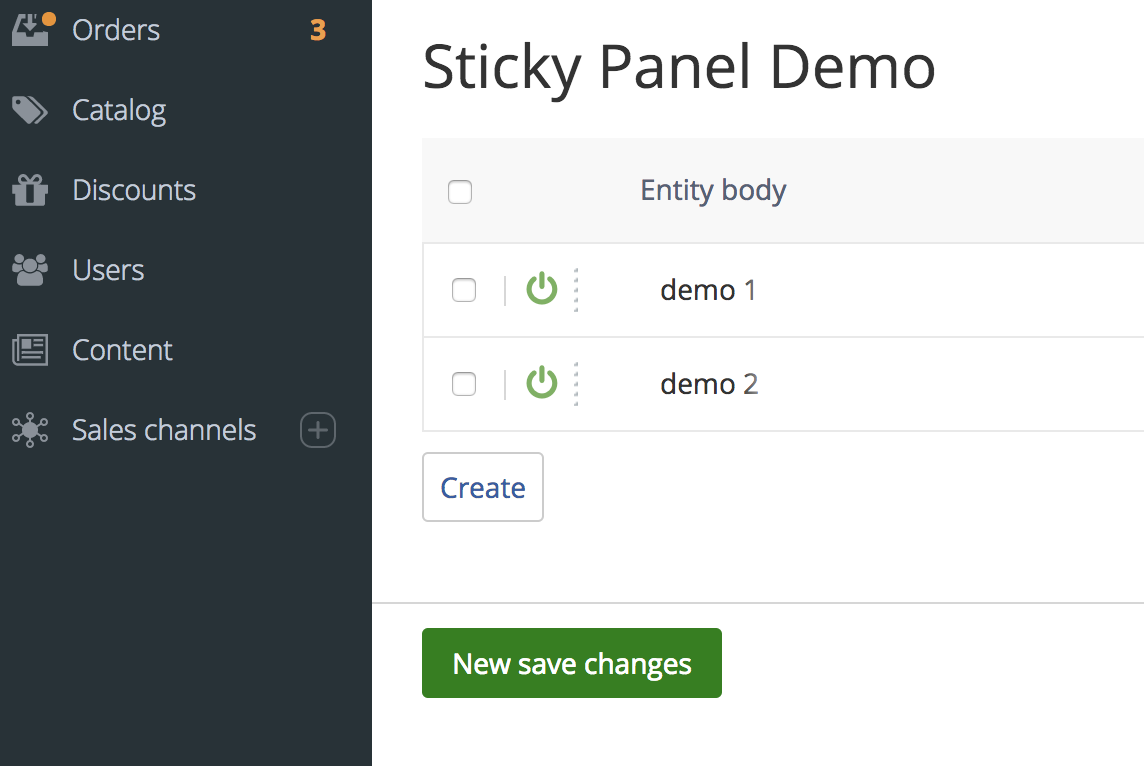
Task: Tick the select-all checkbox in table header
Action: pyautogui.click(x=460, y=191)
